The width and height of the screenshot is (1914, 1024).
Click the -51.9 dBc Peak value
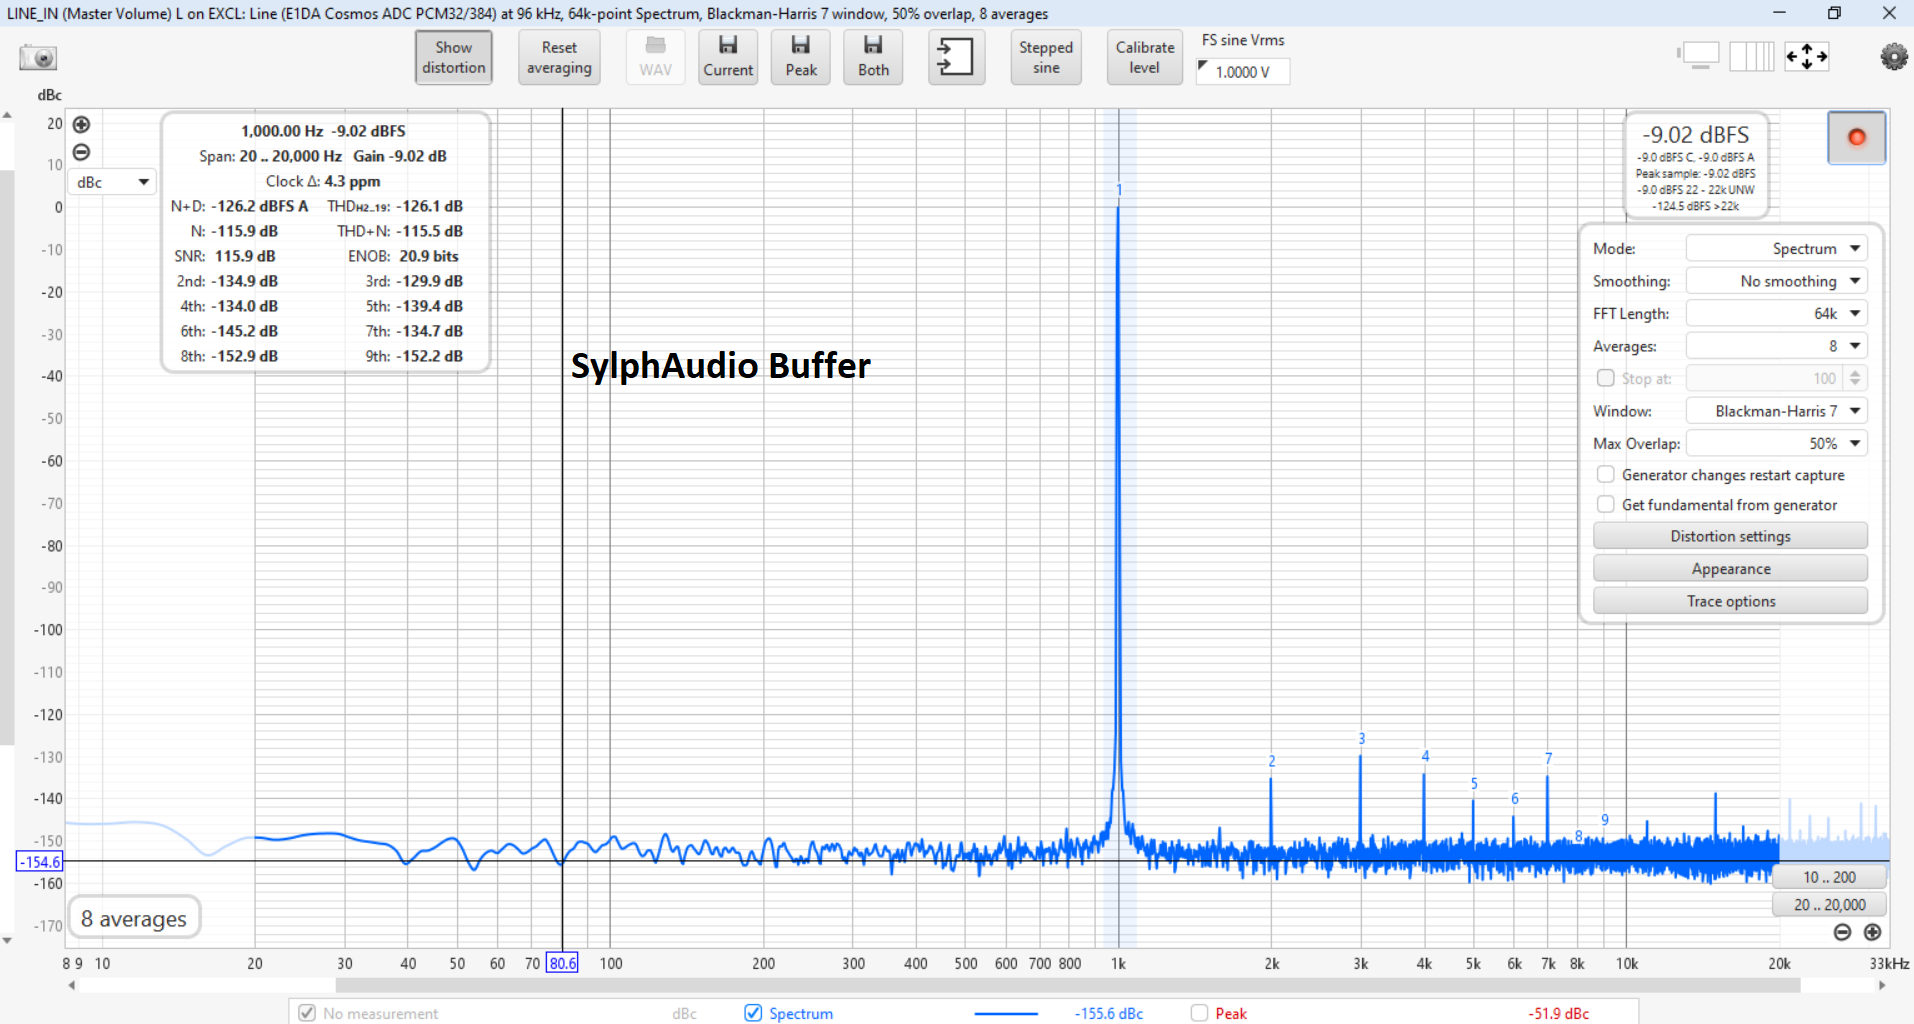pos(1558,1013)
